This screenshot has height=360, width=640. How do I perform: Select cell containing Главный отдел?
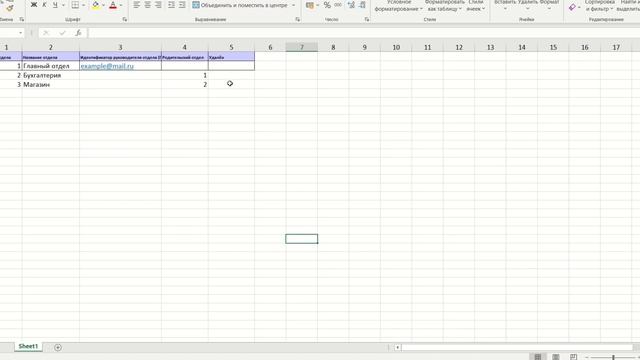pyautogui.click(x=51, y=66)
